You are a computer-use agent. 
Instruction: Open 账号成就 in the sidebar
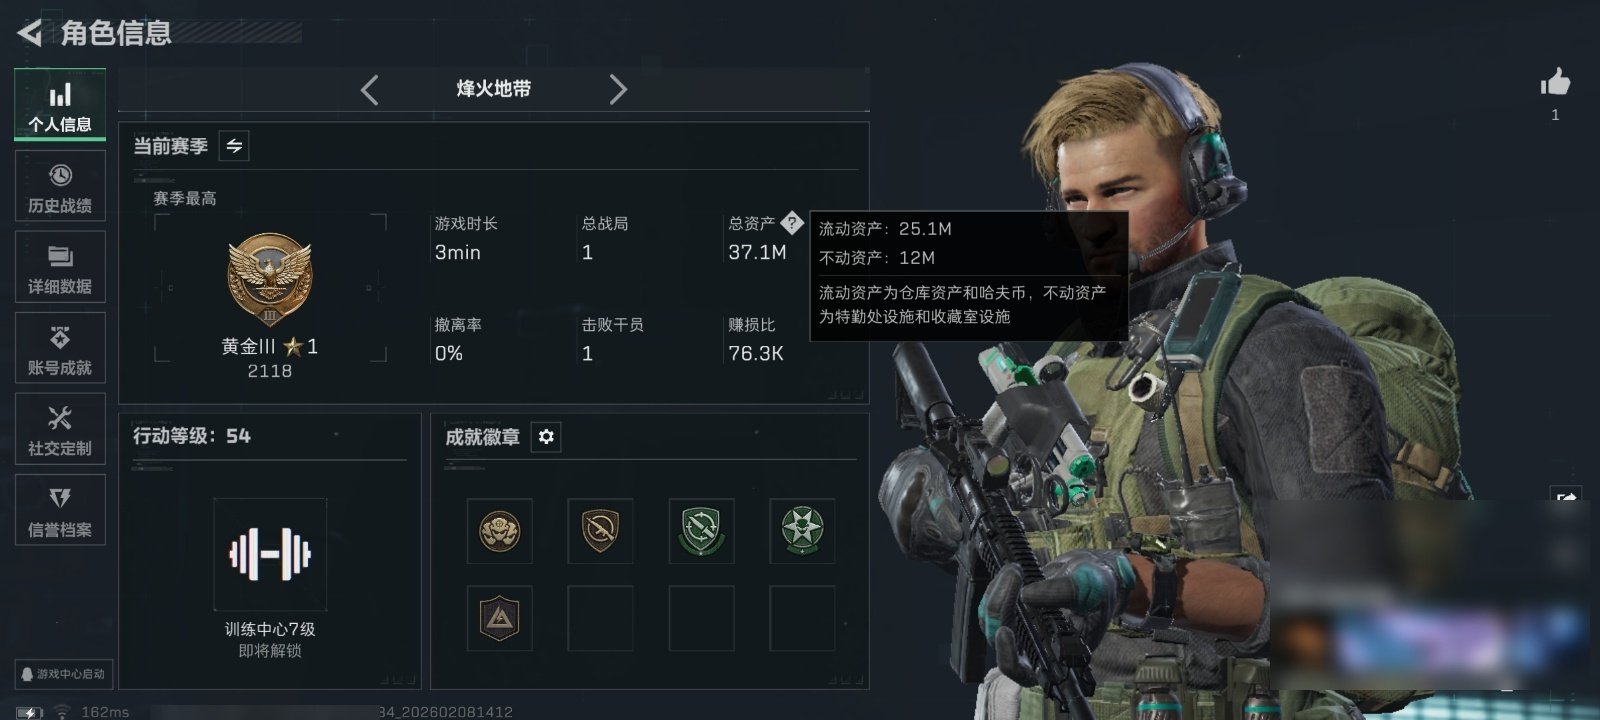(x=60, y=349)
